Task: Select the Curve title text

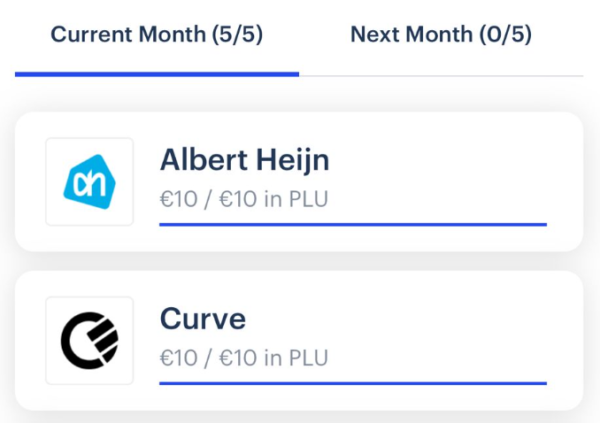Action: [203, 319]
